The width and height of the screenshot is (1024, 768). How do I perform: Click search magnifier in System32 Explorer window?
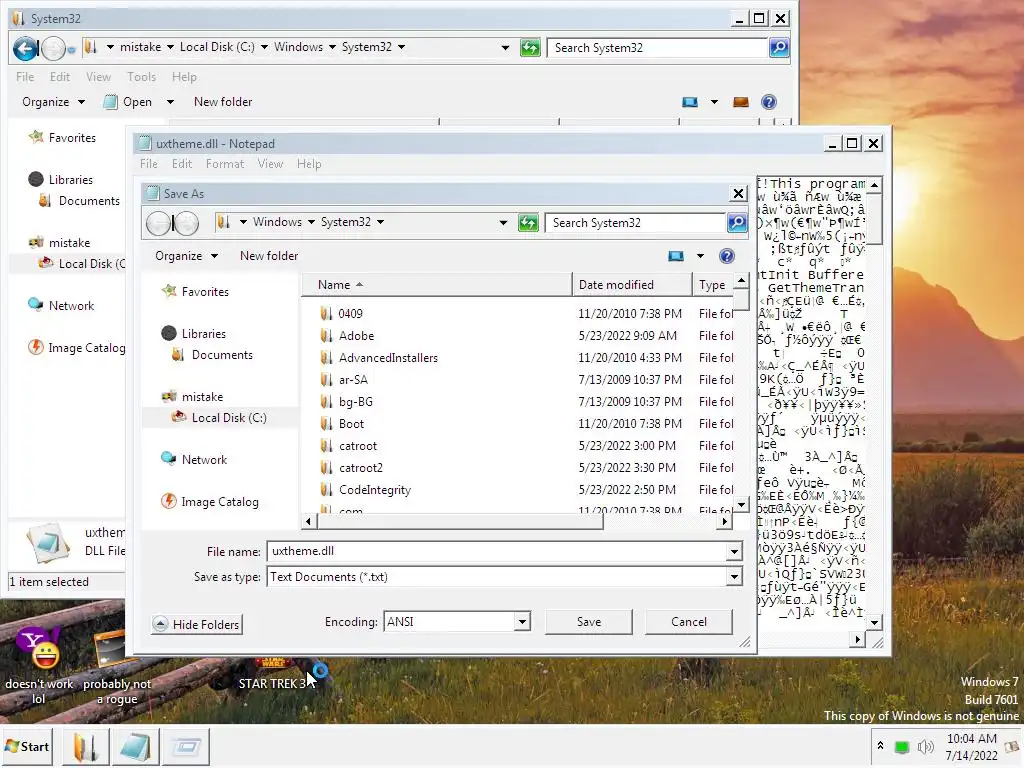click(x=778, y=48)
